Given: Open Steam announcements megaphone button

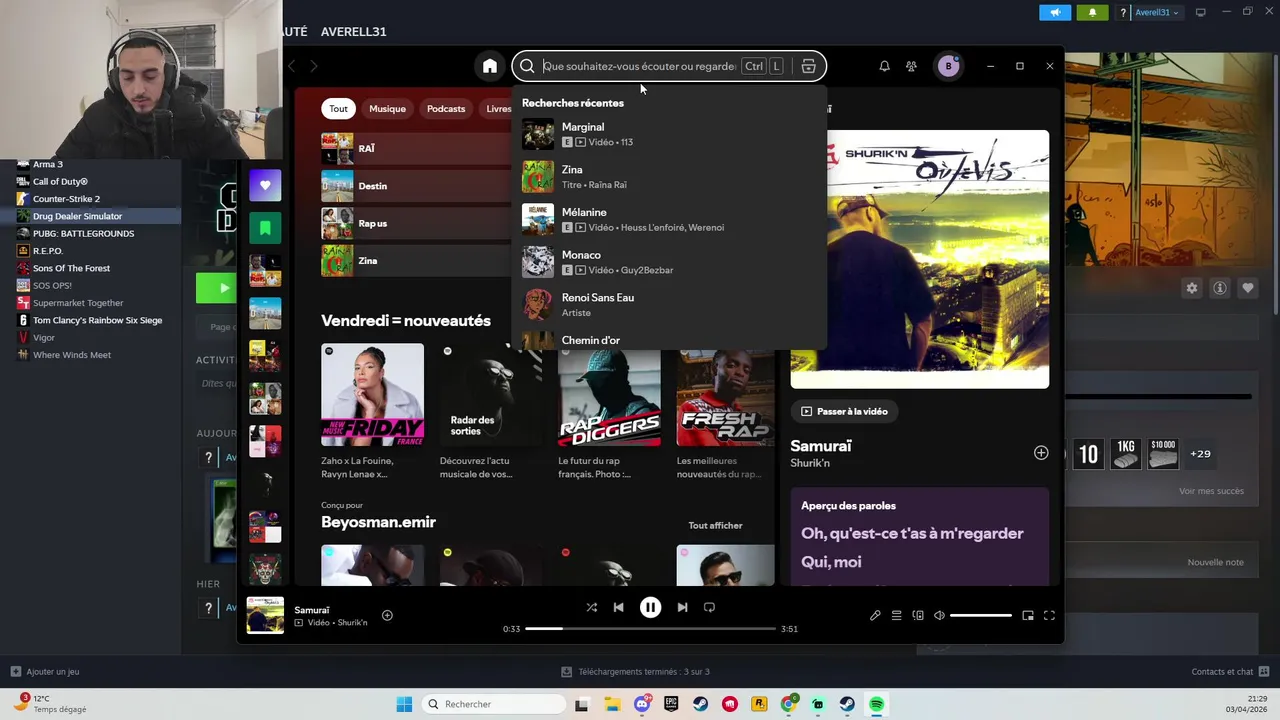Looking at the screenshot, I should pyautogui.click(x=1055, y=13).
